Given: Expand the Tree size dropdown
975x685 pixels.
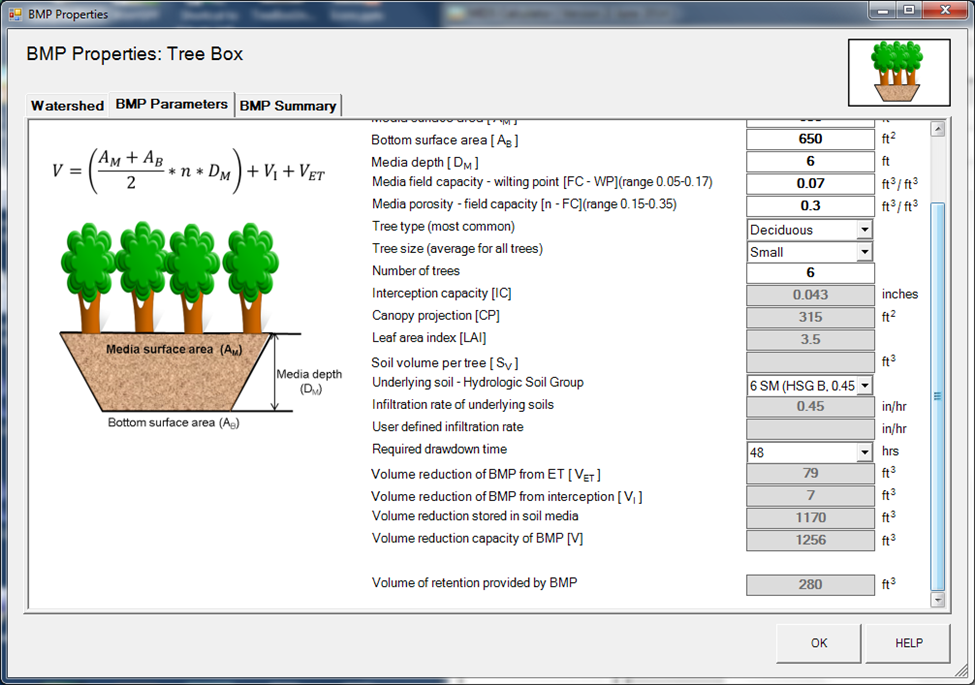Looking at the screenshot, I should [864, 252].
